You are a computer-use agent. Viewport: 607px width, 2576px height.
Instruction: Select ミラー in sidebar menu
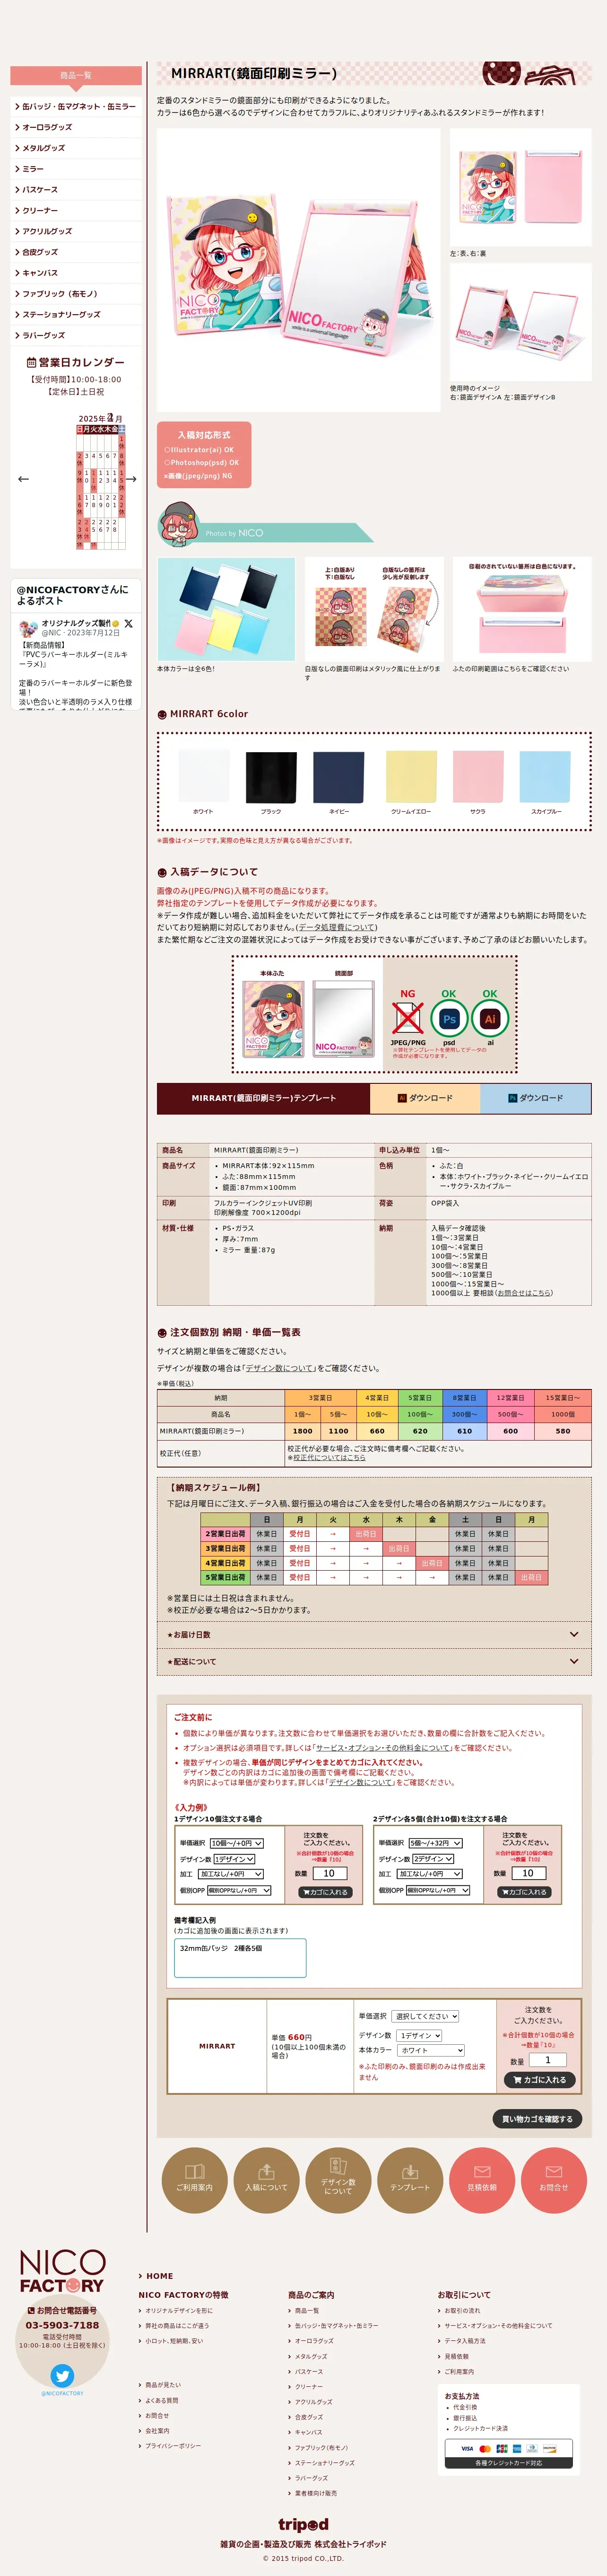pos(76,169)
